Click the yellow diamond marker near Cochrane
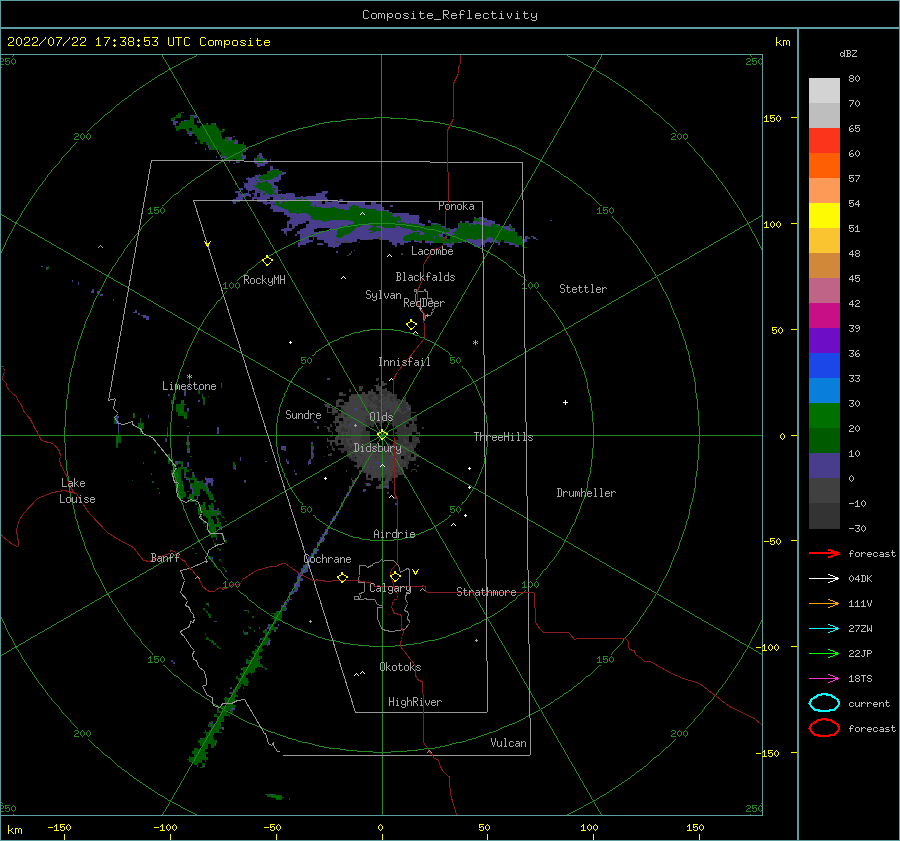Viewport: 900px width, 841px height. [x=343, y=577]
